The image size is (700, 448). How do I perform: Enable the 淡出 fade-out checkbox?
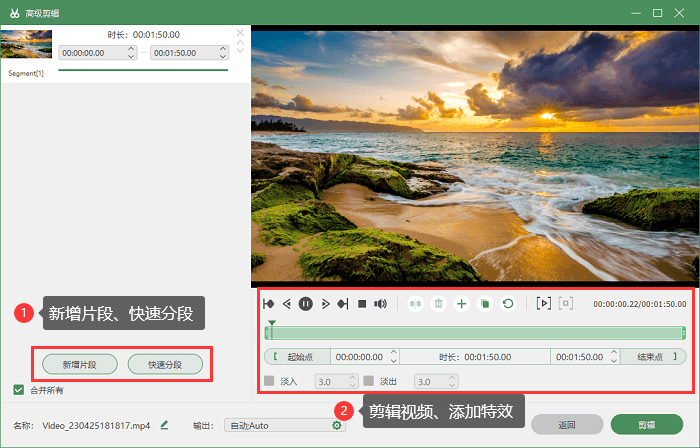coord(369,381)
